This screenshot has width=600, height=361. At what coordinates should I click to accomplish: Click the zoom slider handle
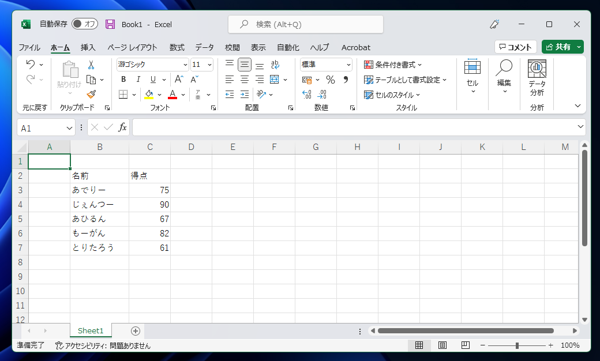click(517, 345)
